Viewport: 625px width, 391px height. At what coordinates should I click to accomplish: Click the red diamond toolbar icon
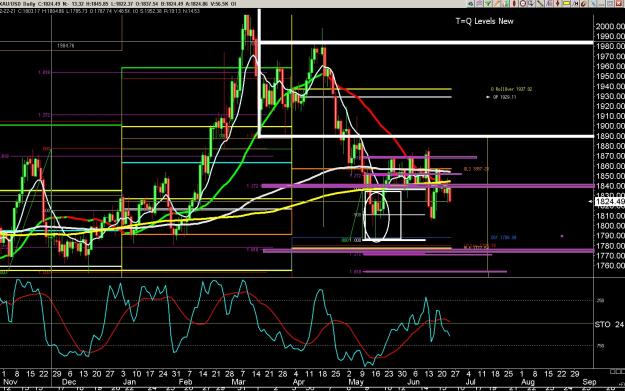pyautogui.click(x=557, y=4)
